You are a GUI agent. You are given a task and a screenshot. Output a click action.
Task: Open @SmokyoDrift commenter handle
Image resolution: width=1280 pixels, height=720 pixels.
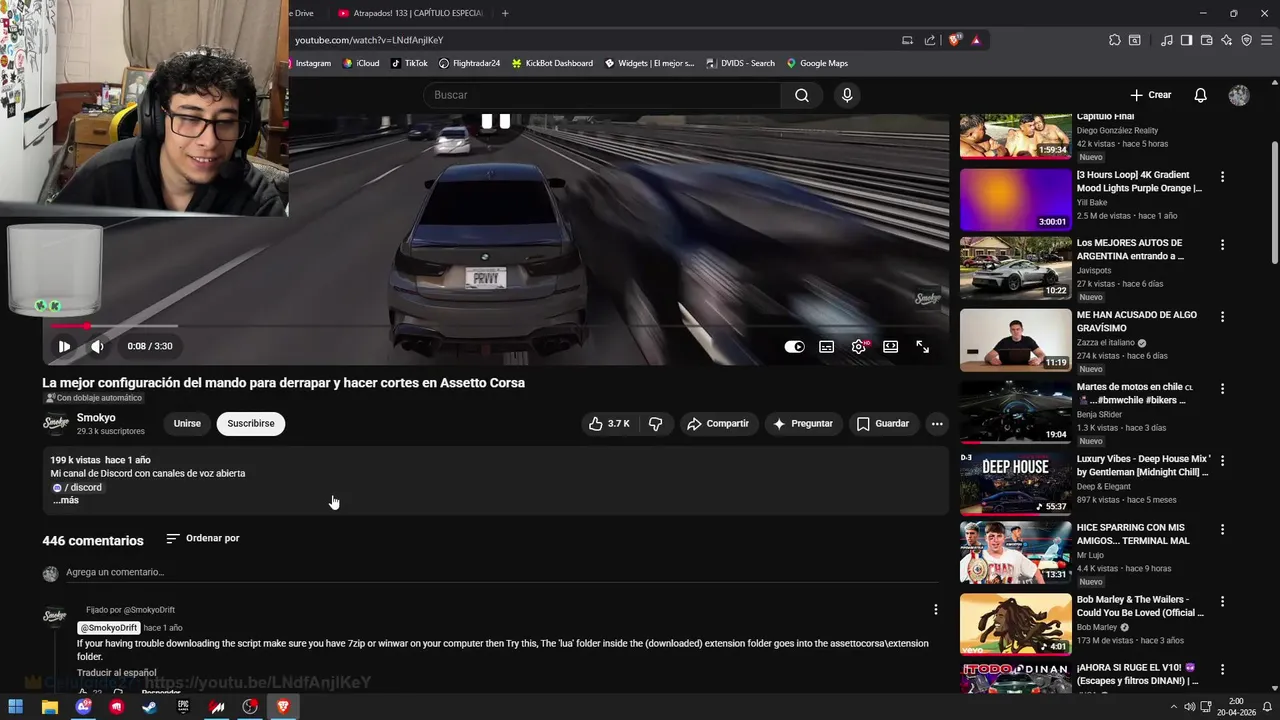[109, 628]
